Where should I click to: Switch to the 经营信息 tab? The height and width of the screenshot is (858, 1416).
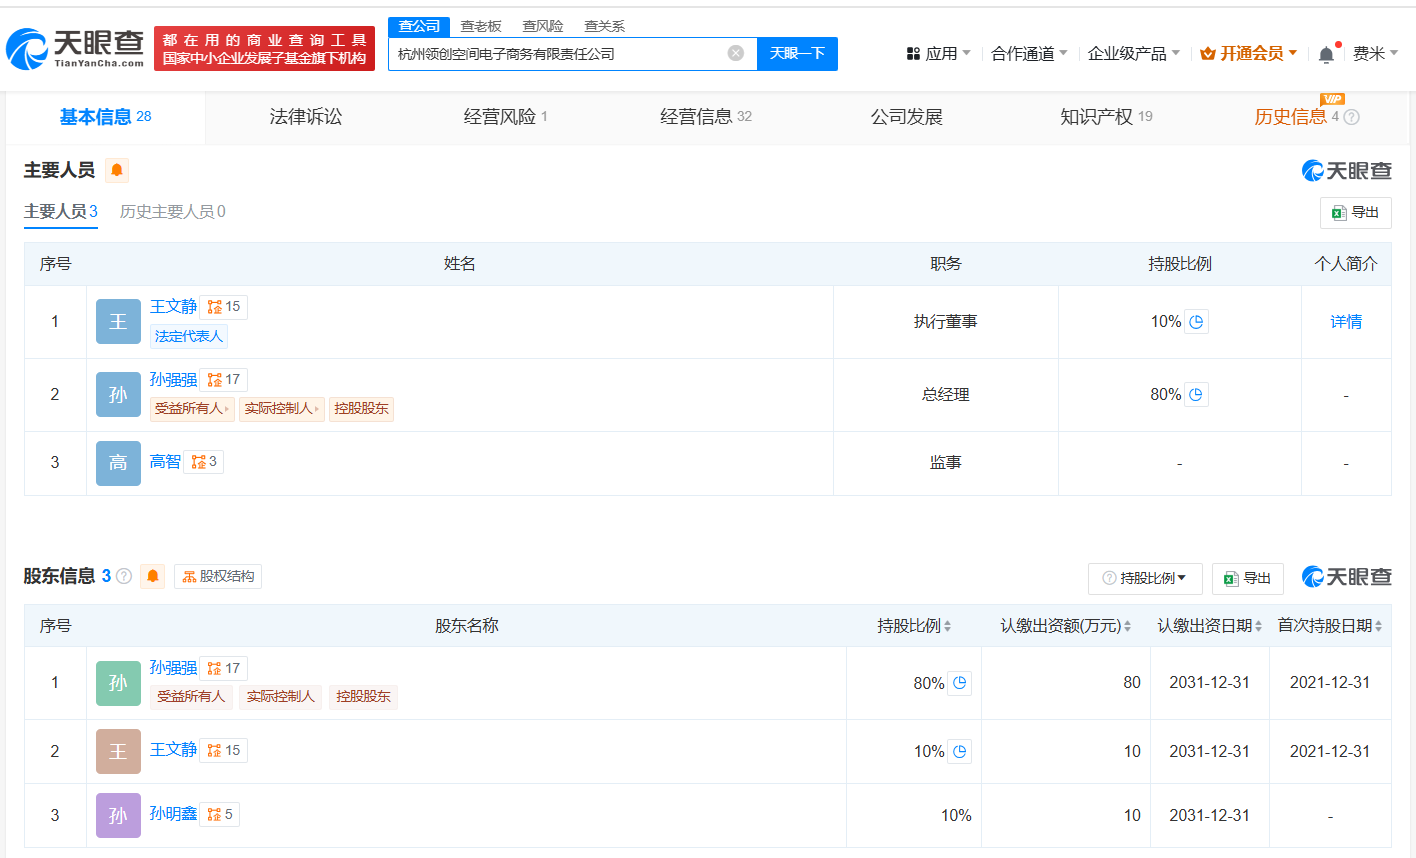coord(706,117)
